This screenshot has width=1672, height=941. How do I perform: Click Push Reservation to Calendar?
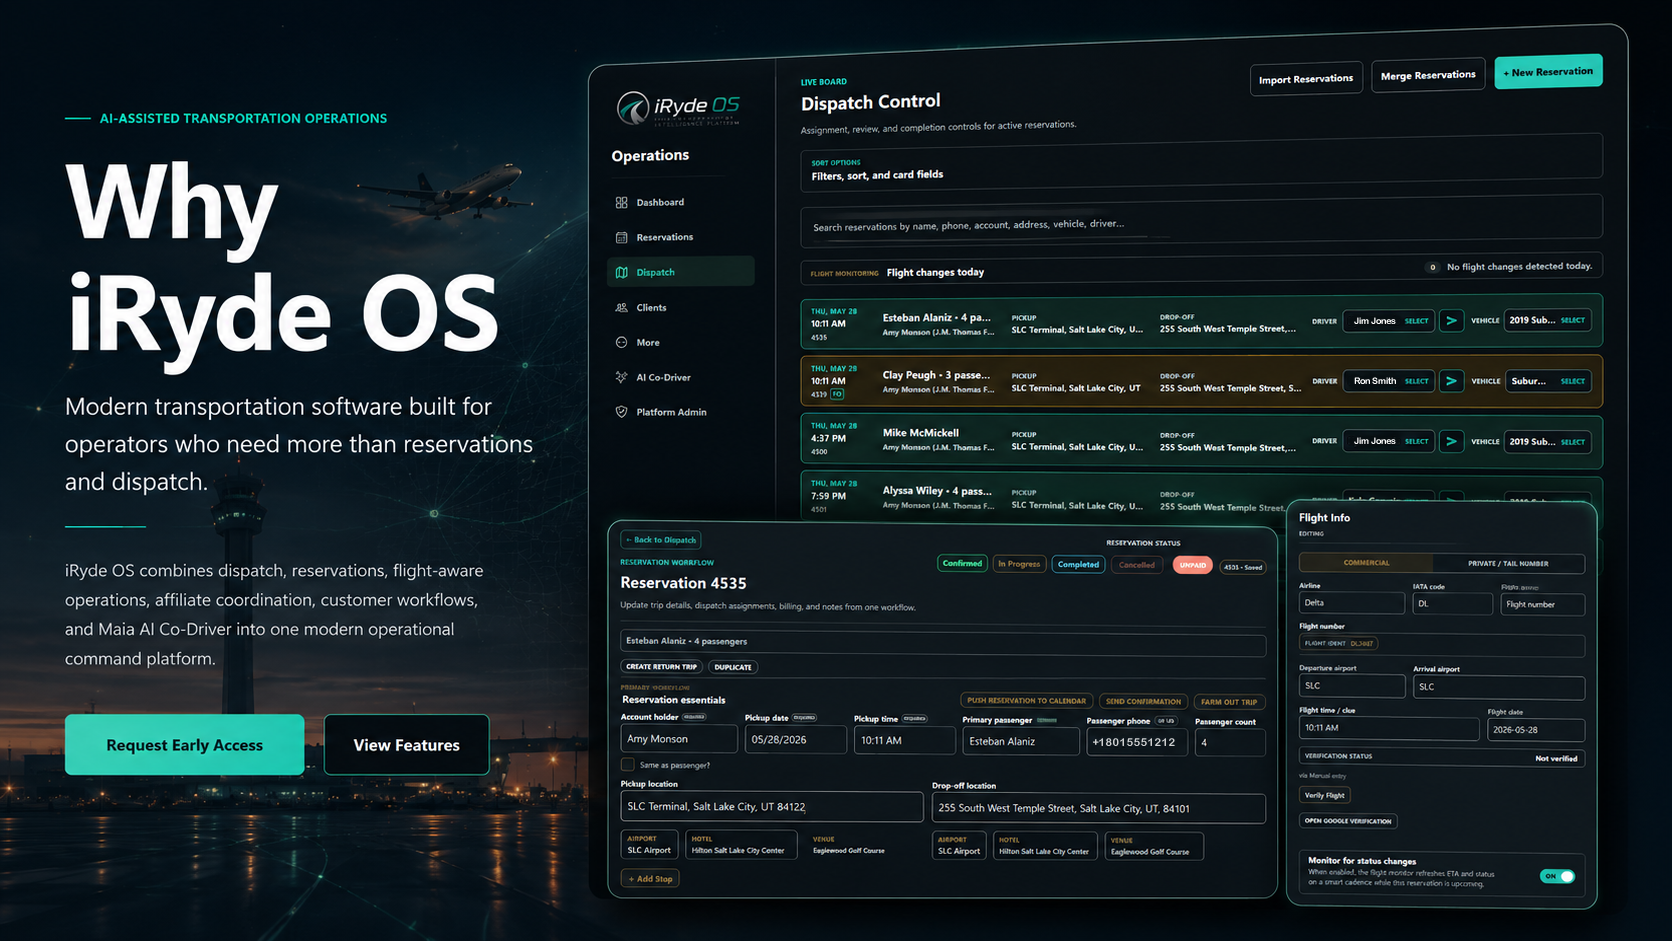click(x=1026, y=701)
